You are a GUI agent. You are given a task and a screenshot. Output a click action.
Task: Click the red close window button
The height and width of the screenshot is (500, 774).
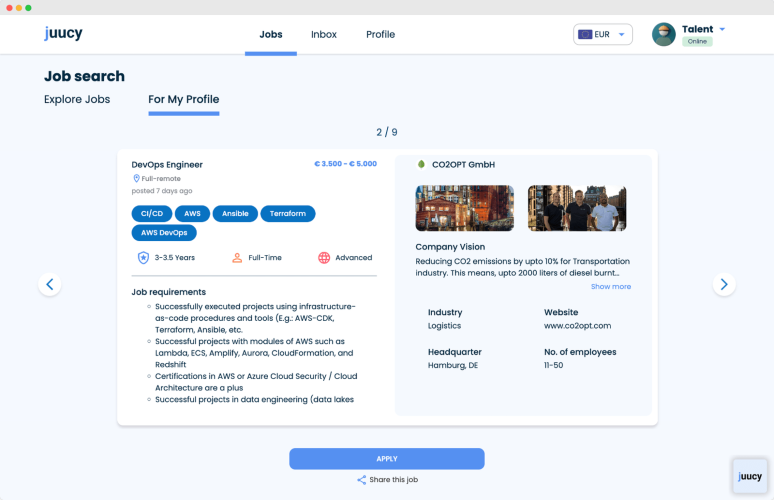[9, 8]
